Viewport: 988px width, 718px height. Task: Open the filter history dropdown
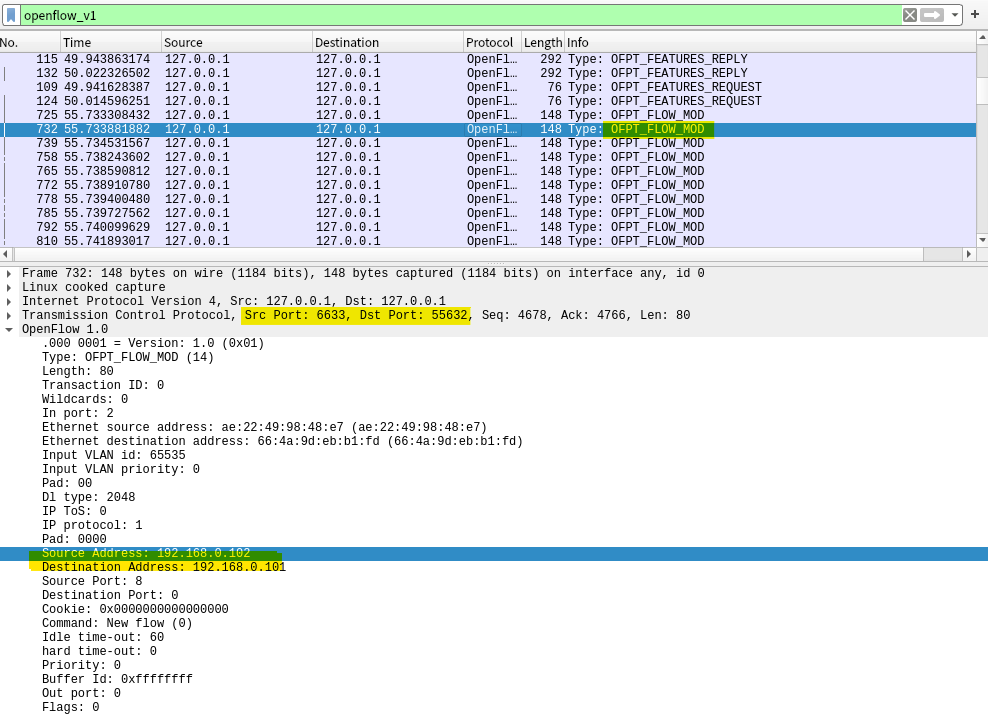tap(955, 15)
